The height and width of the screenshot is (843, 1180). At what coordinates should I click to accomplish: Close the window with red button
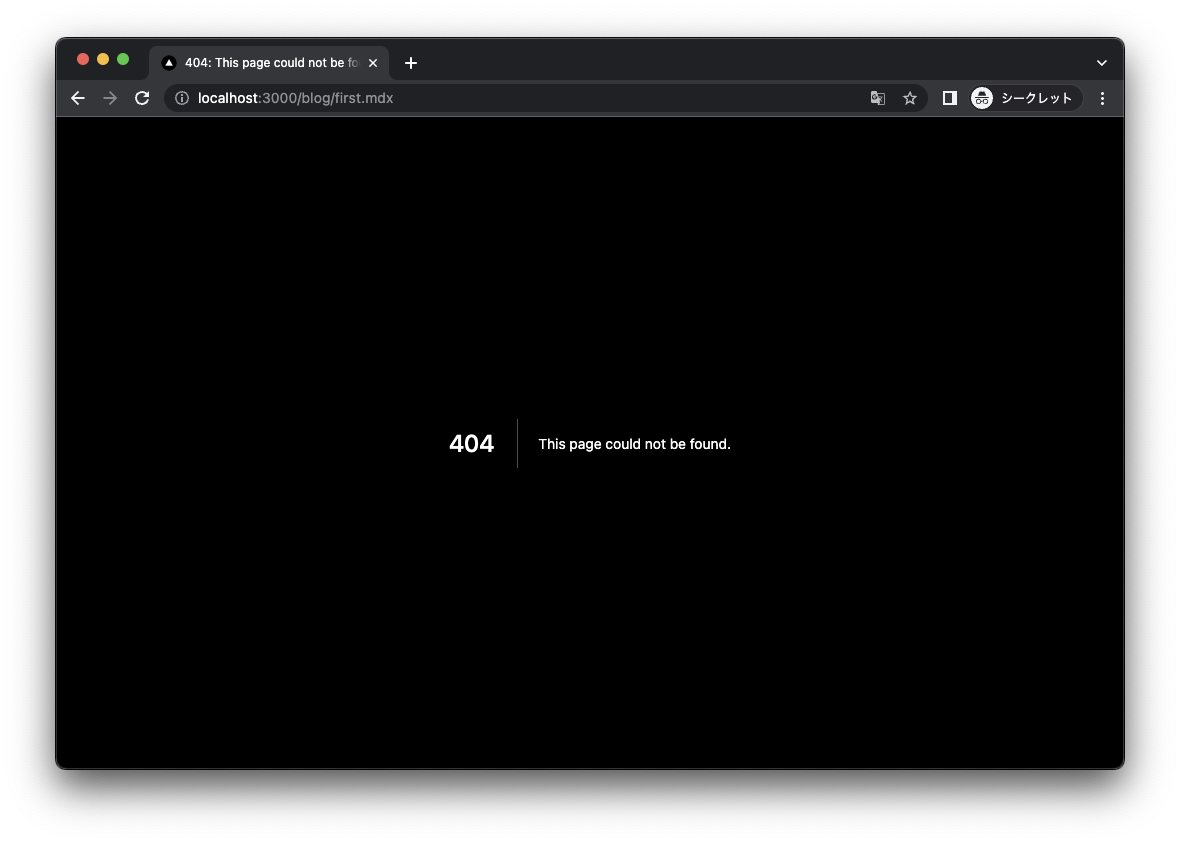[84, 59]
